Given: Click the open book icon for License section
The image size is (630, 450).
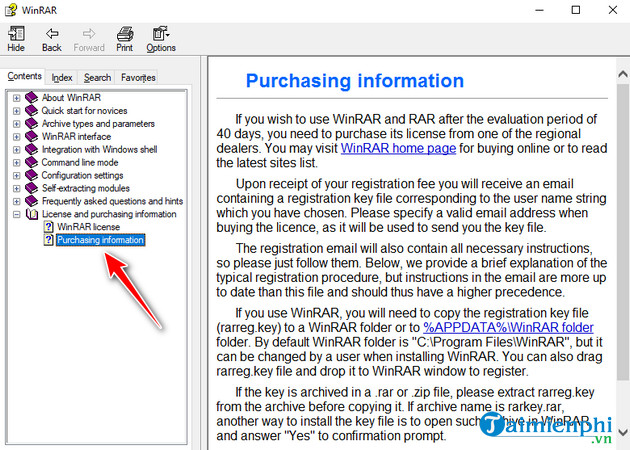Looking at the screenshot, I should [x=32, y=214].
